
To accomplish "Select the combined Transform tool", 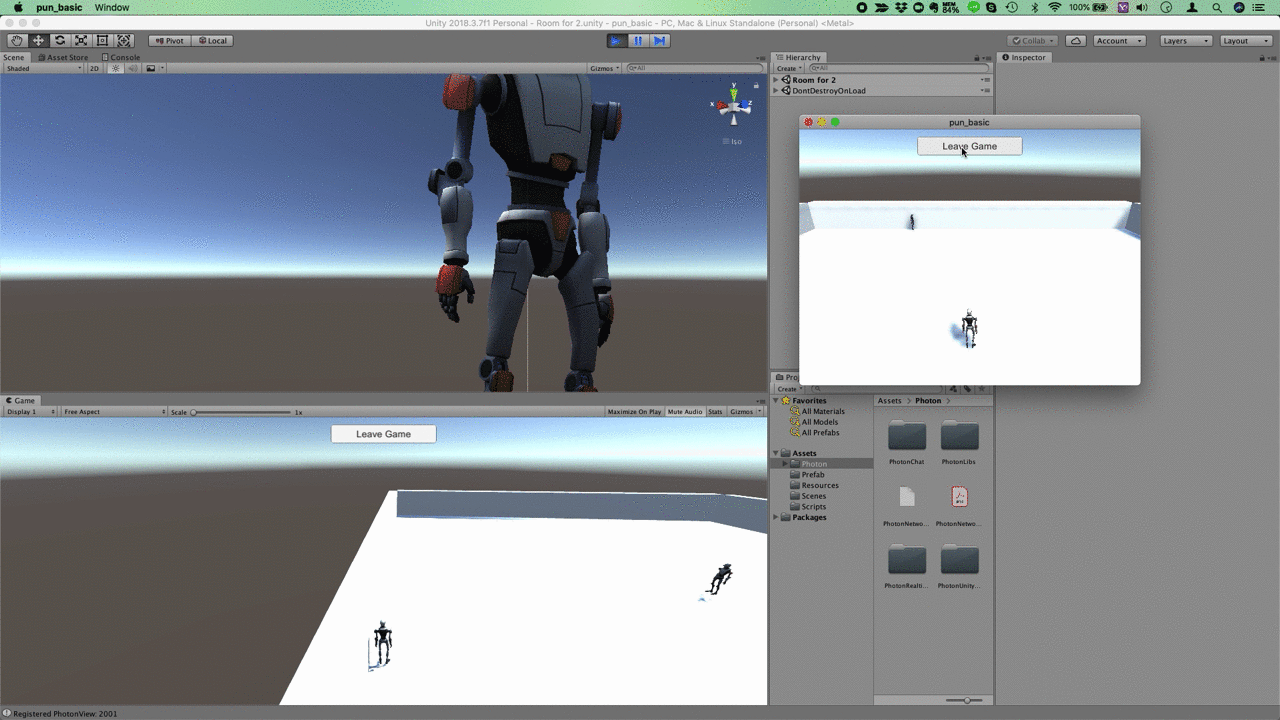I will [x=124, y=41].
